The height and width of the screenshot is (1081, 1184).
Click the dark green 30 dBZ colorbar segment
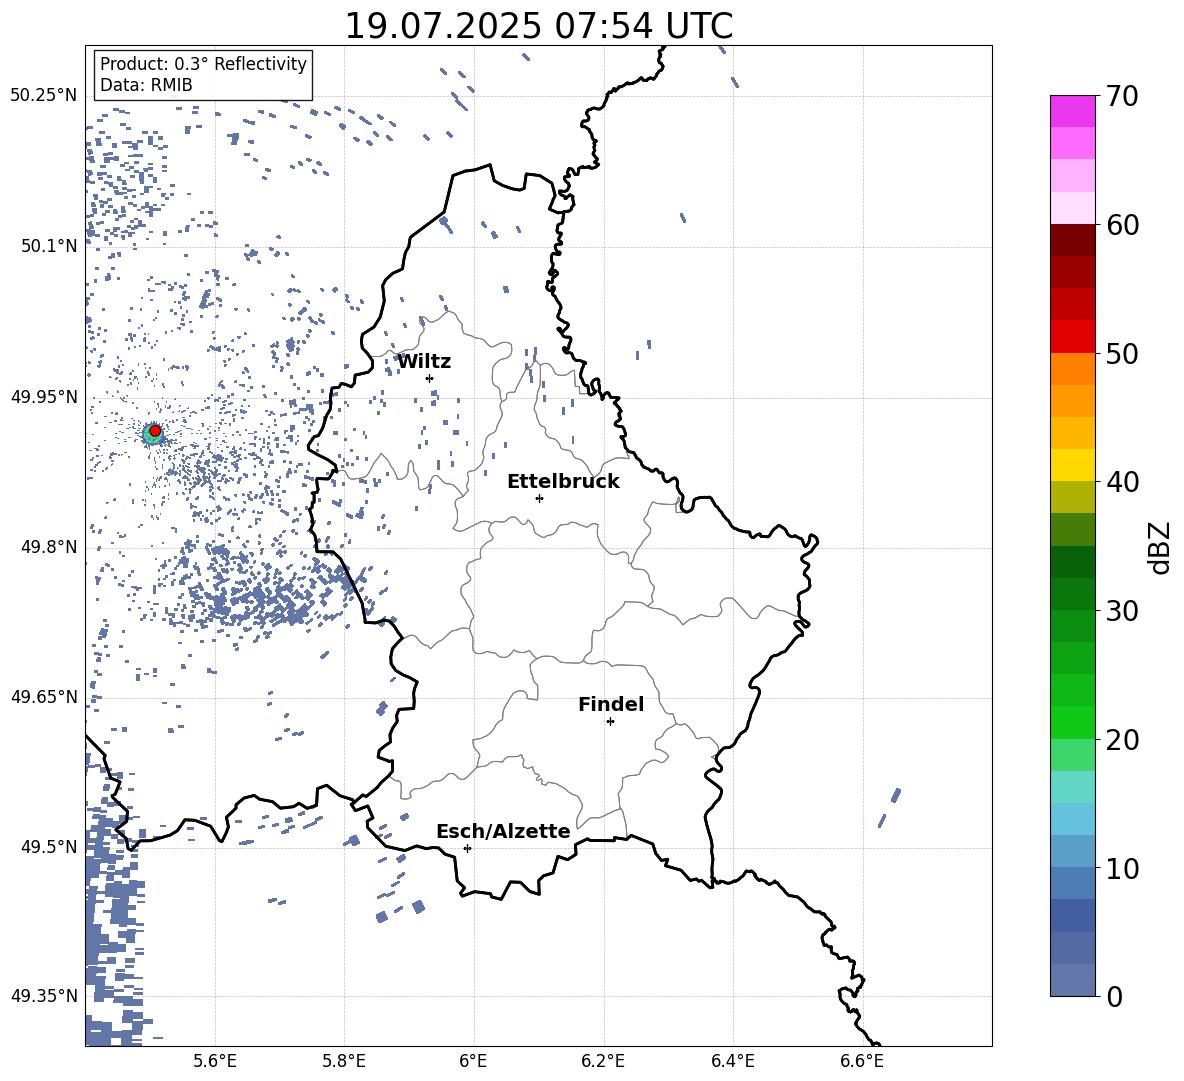click(1072, 594)
